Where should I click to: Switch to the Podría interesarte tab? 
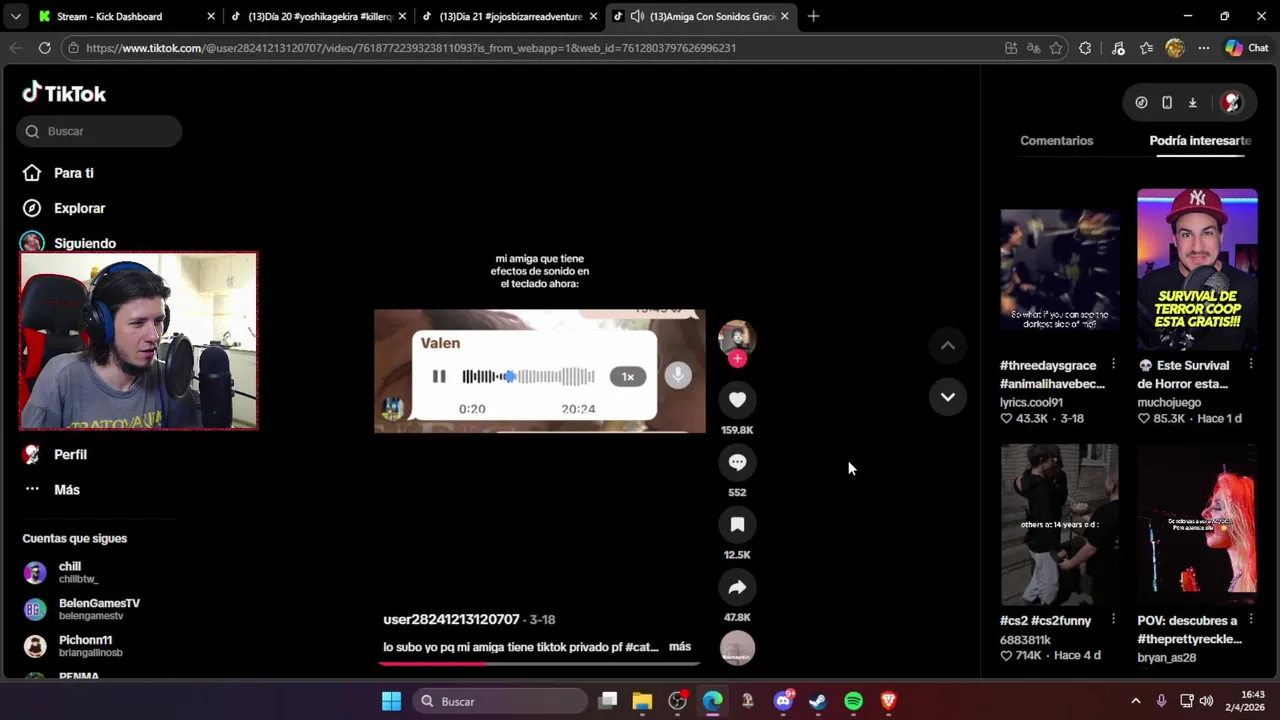(1200, 141)
